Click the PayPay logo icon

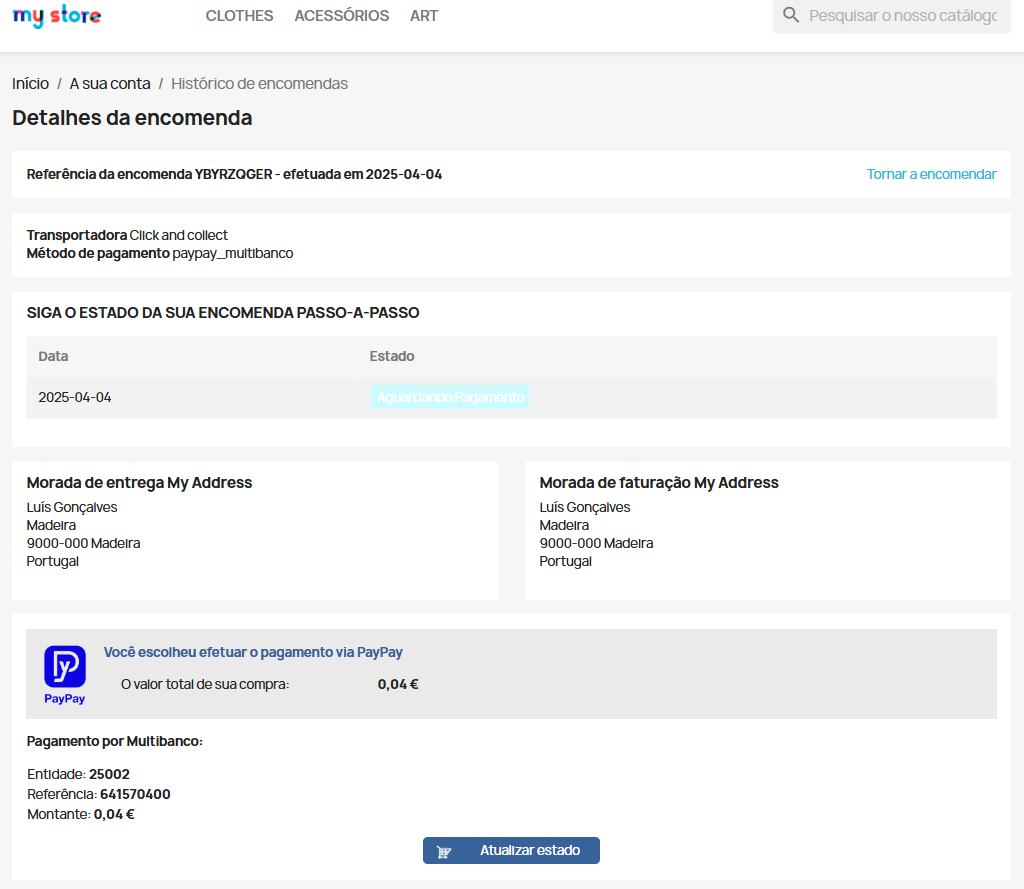tap(65, 667)
